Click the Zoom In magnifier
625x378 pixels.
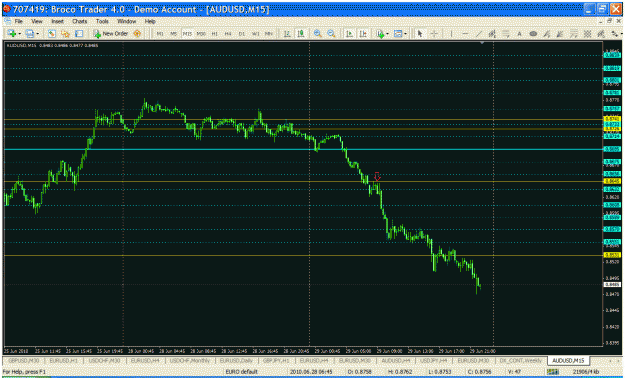tap(318, 34)
